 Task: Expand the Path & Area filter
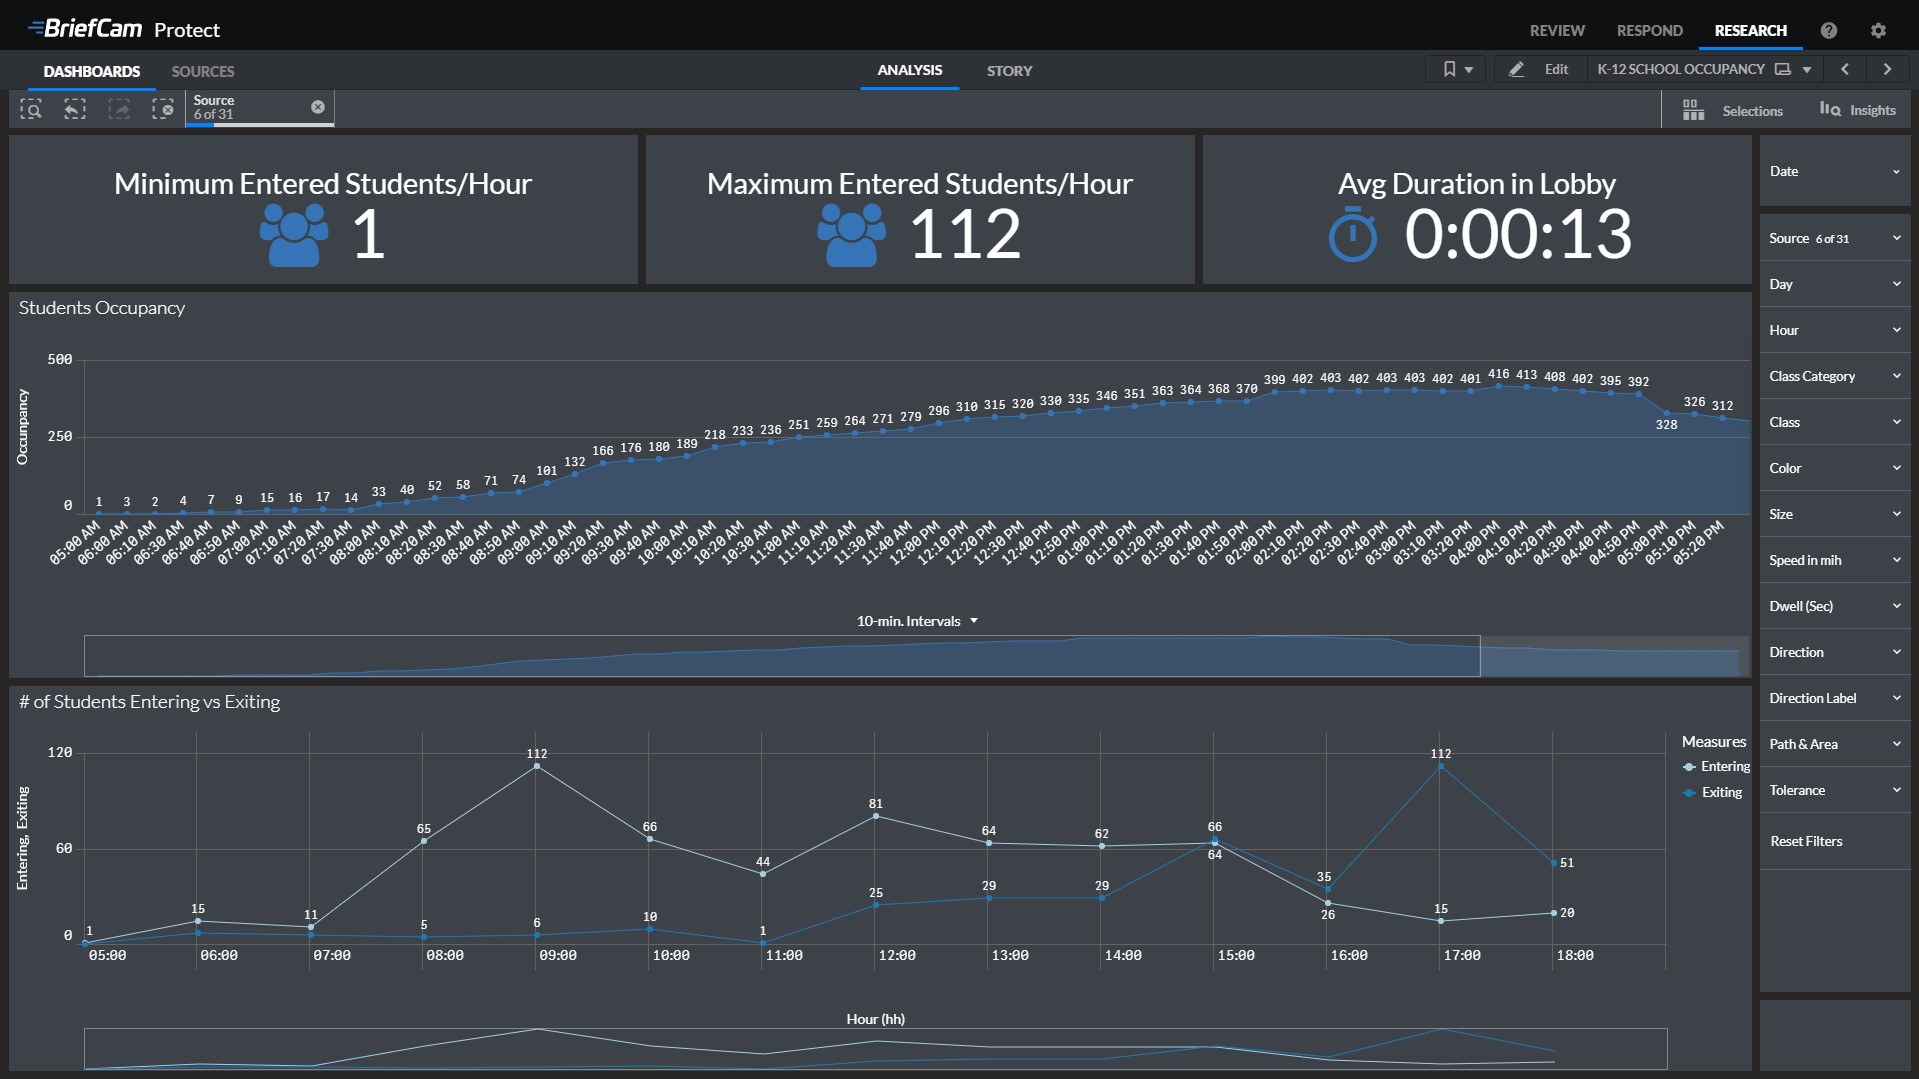[x=1835, y=744]
